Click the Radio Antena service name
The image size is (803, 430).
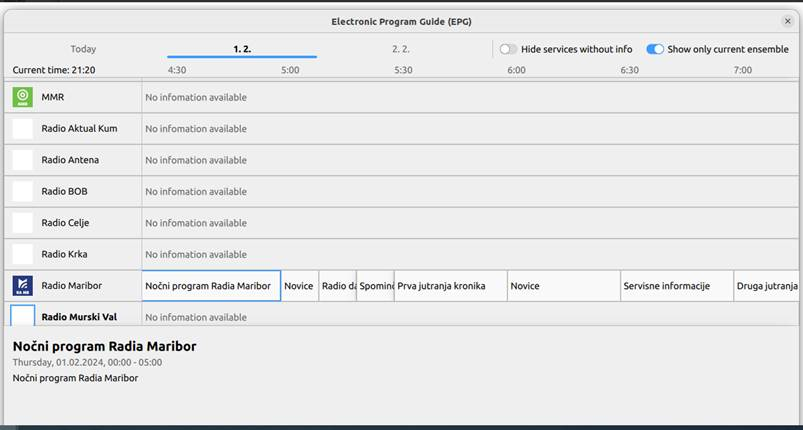pos(70,160)
